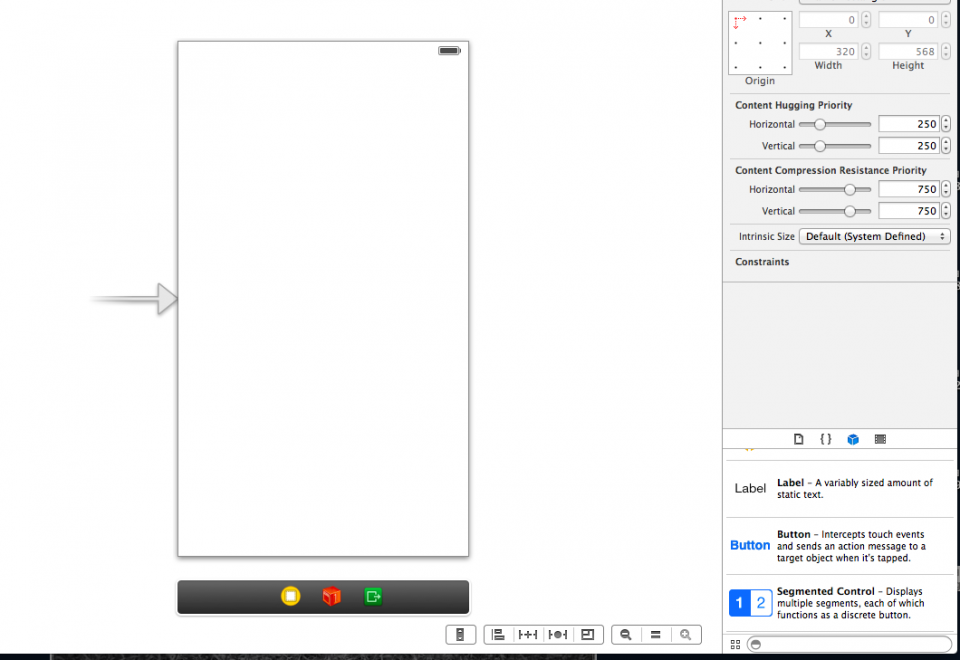The width and height of the screenshot is (960, 660).
Task: Zoom out the storyboard canvas
Action: pyautogui.click(x=626, y=635)
